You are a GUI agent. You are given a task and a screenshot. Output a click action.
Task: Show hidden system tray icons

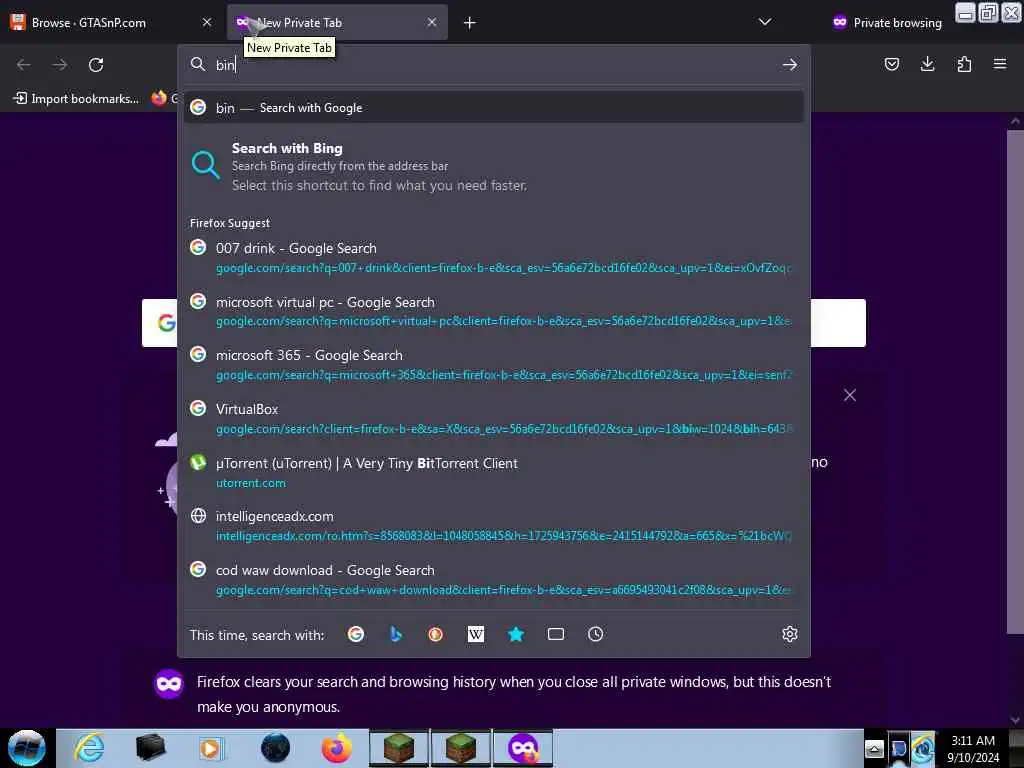[874, 749]
